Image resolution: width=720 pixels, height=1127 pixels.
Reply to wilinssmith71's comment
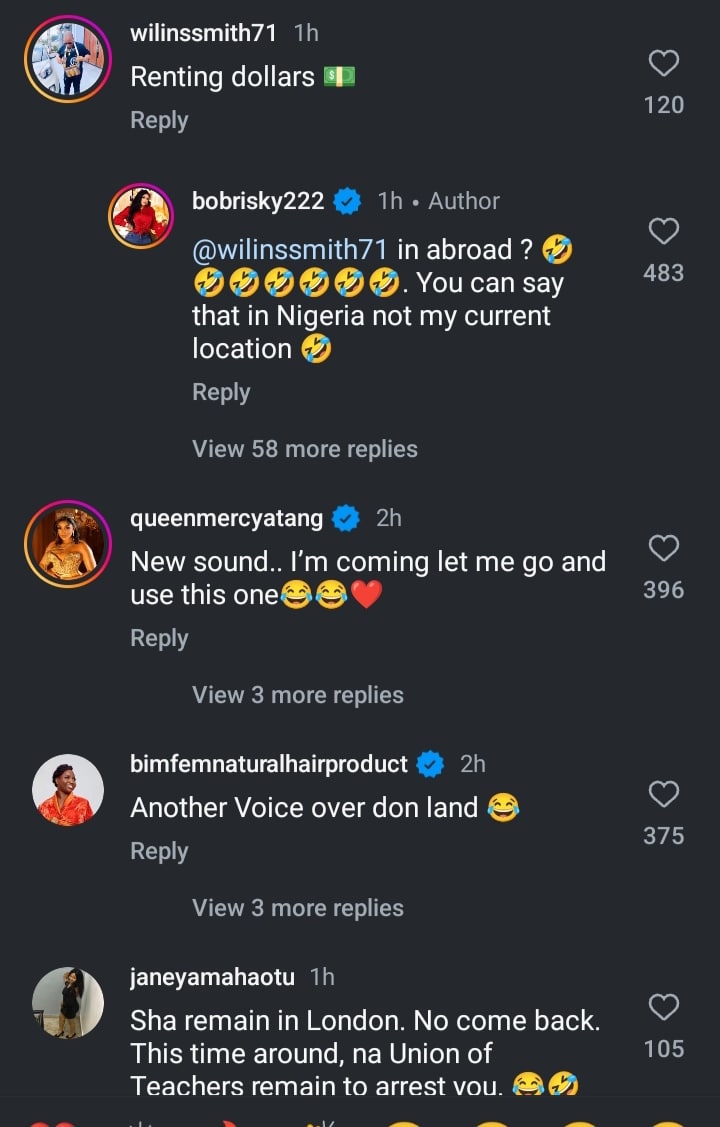(159, 120)
